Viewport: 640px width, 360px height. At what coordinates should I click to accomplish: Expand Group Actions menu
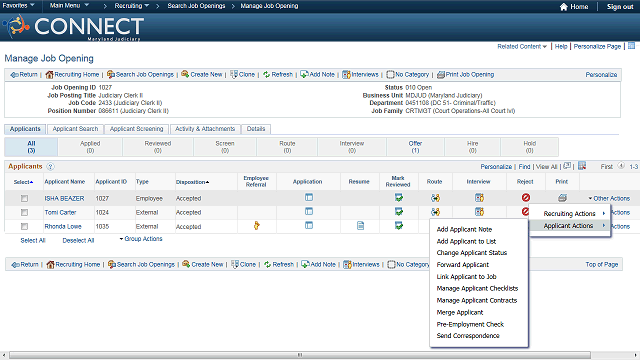click(141, 239)
